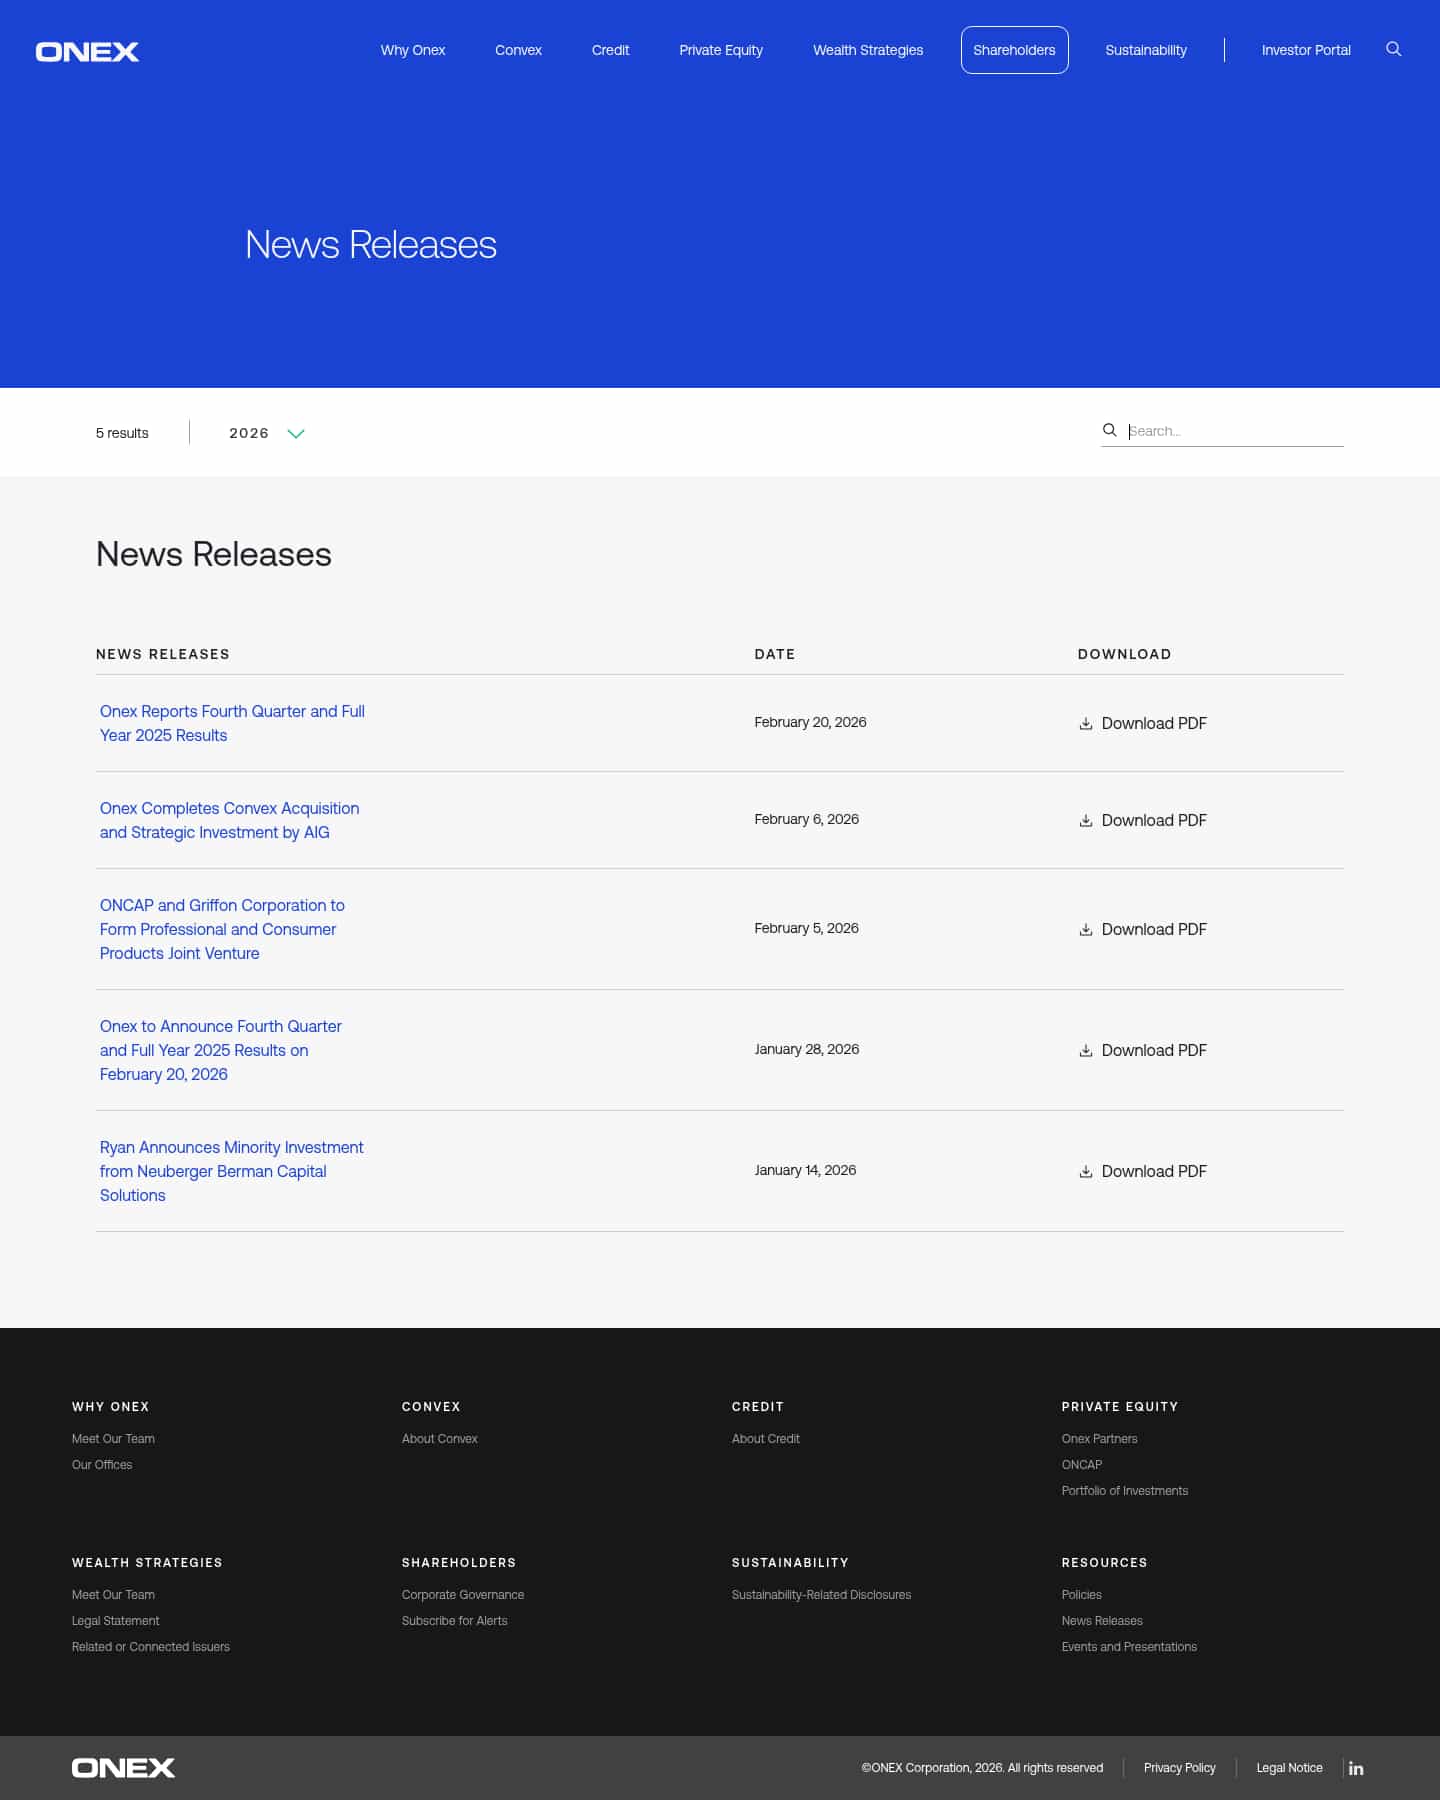This screenshot has height=1800, width=1440.
Task: Open the Private Equity menu
Action: 720,50
